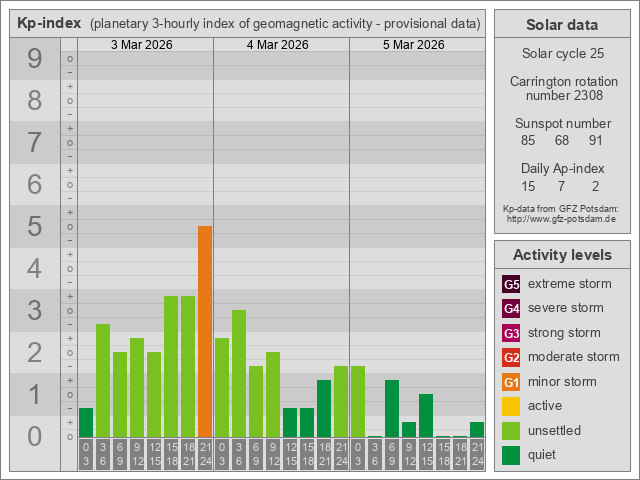The height and width of the screenshot is (480, 640).
Task: Select the G2 moderate storm legend badge
Action: pyautogui.click(x=511, y=357)
